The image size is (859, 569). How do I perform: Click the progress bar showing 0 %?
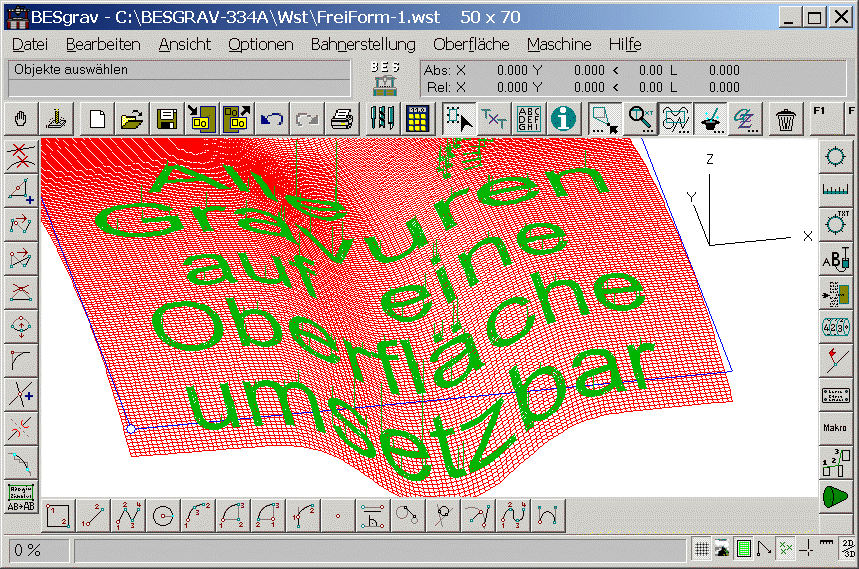tap(380, 550)
